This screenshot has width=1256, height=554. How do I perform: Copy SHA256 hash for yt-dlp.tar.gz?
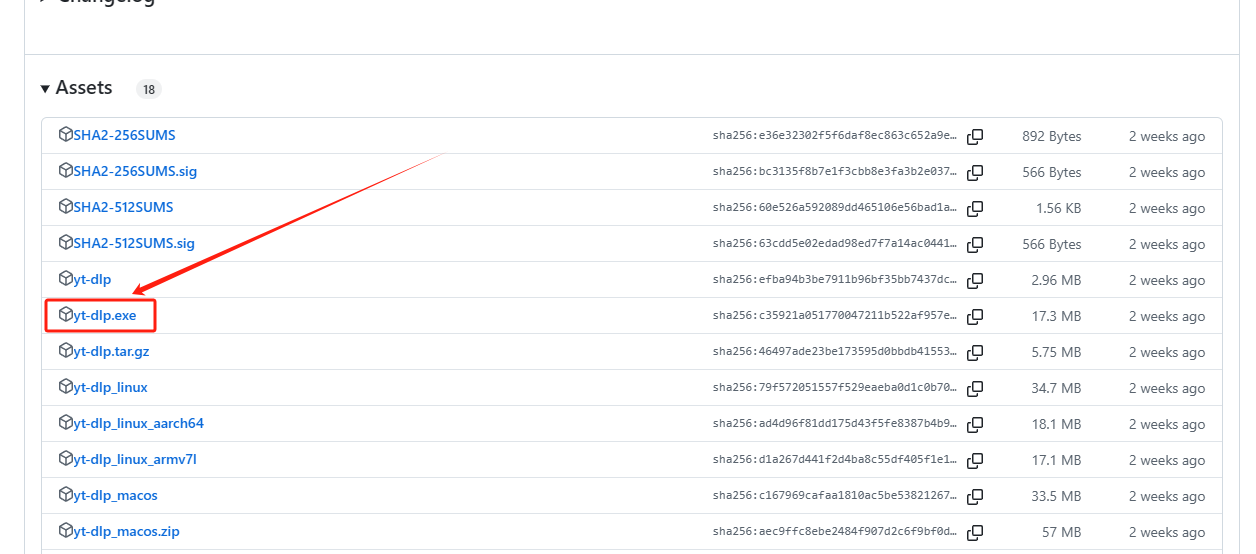pos(975,352)
